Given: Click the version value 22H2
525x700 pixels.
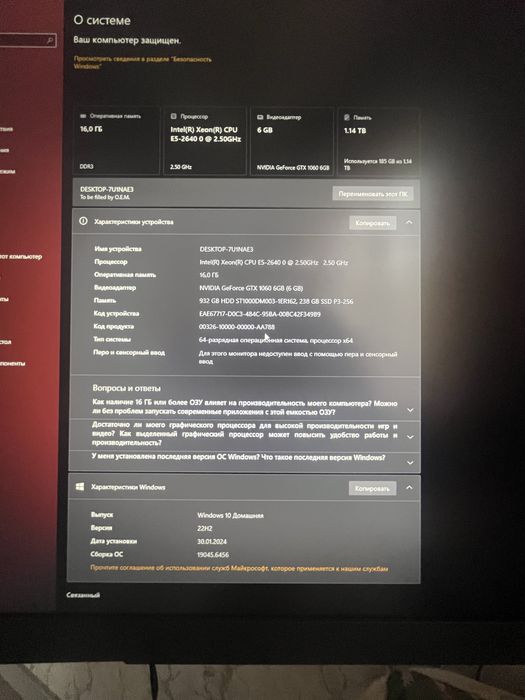Looking at the screenshot, I should [x=204, y=528].
